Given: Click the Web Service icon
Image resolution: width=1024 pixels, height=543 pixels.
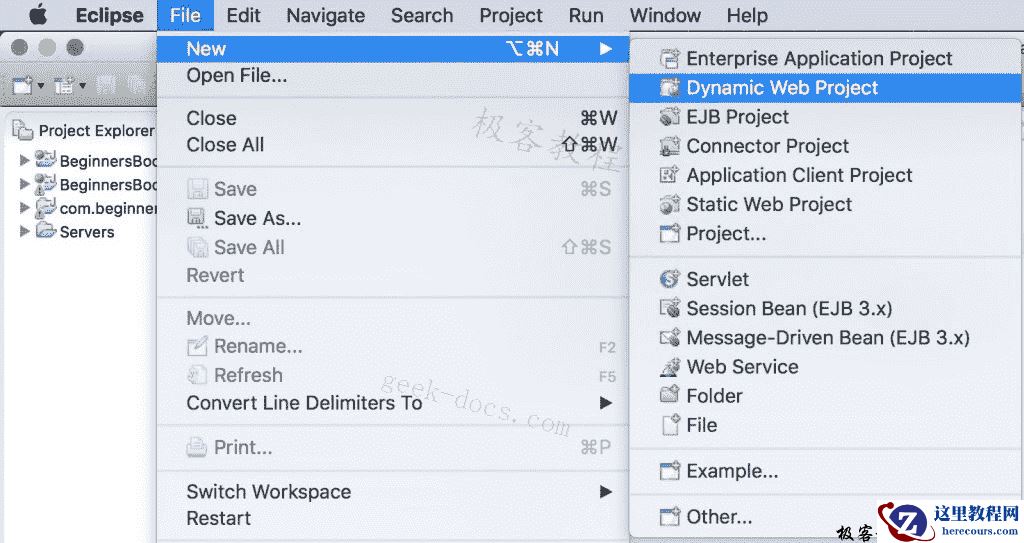Looking at the screenshot, I should [669, 367].
